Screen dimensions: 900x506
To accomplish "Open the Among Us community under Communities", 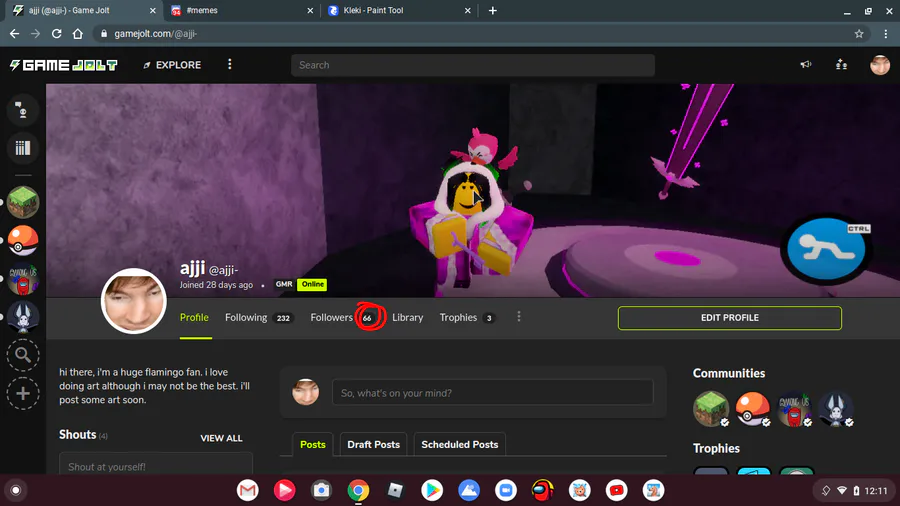I will point(794,408).
